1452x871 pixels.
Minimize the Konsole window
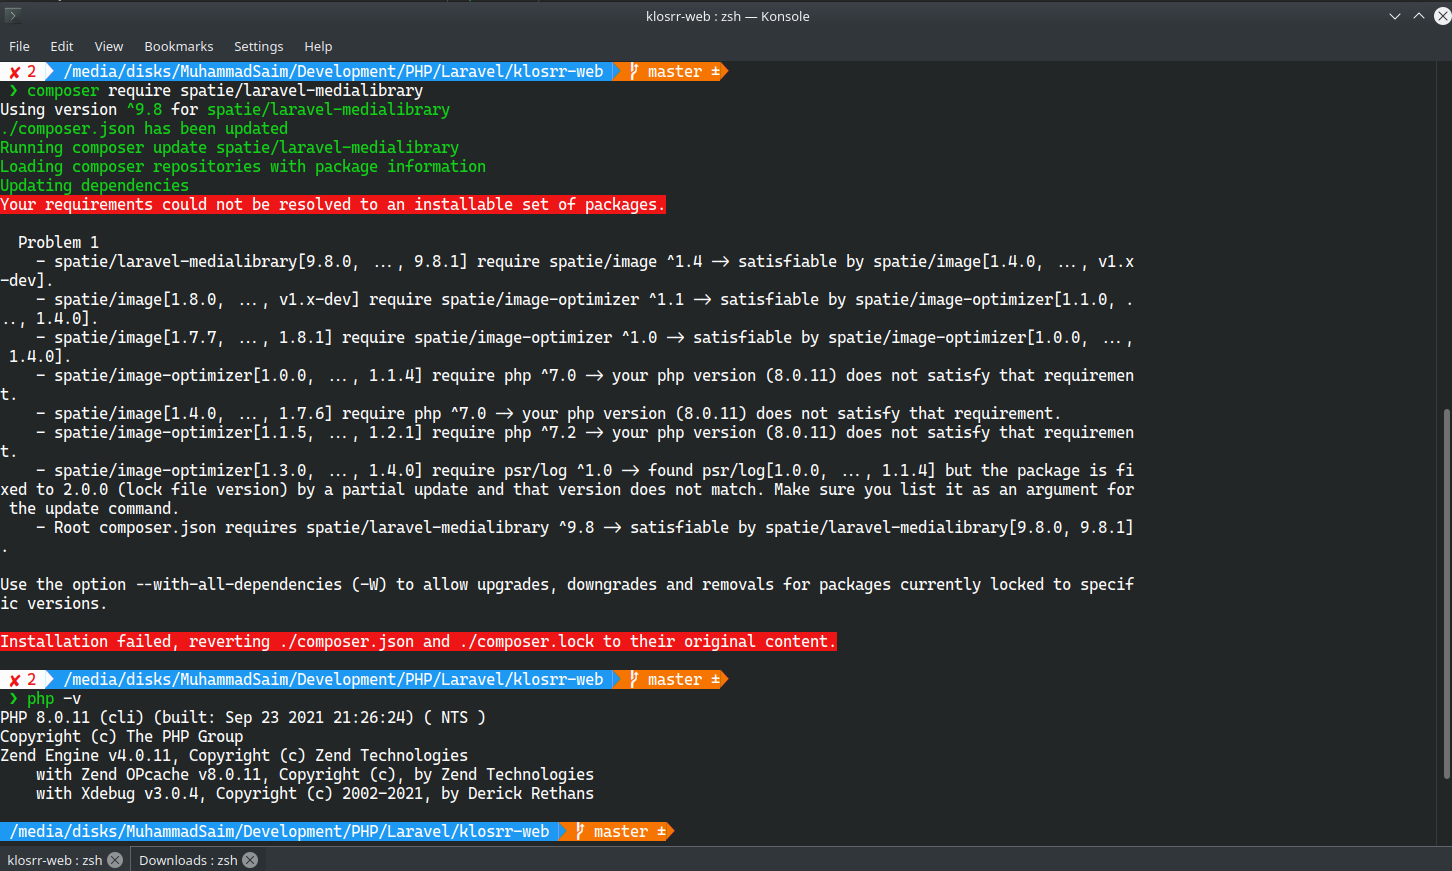click(x=1395, y=16)
